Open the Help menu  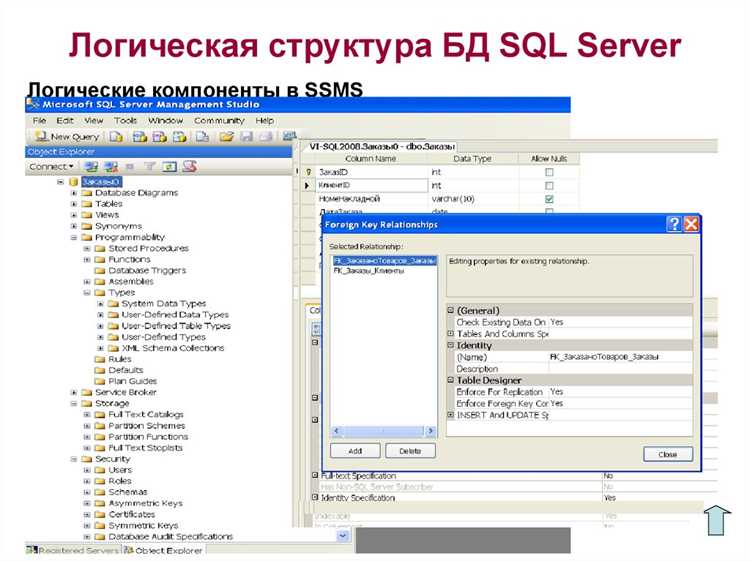click(265, 121)
